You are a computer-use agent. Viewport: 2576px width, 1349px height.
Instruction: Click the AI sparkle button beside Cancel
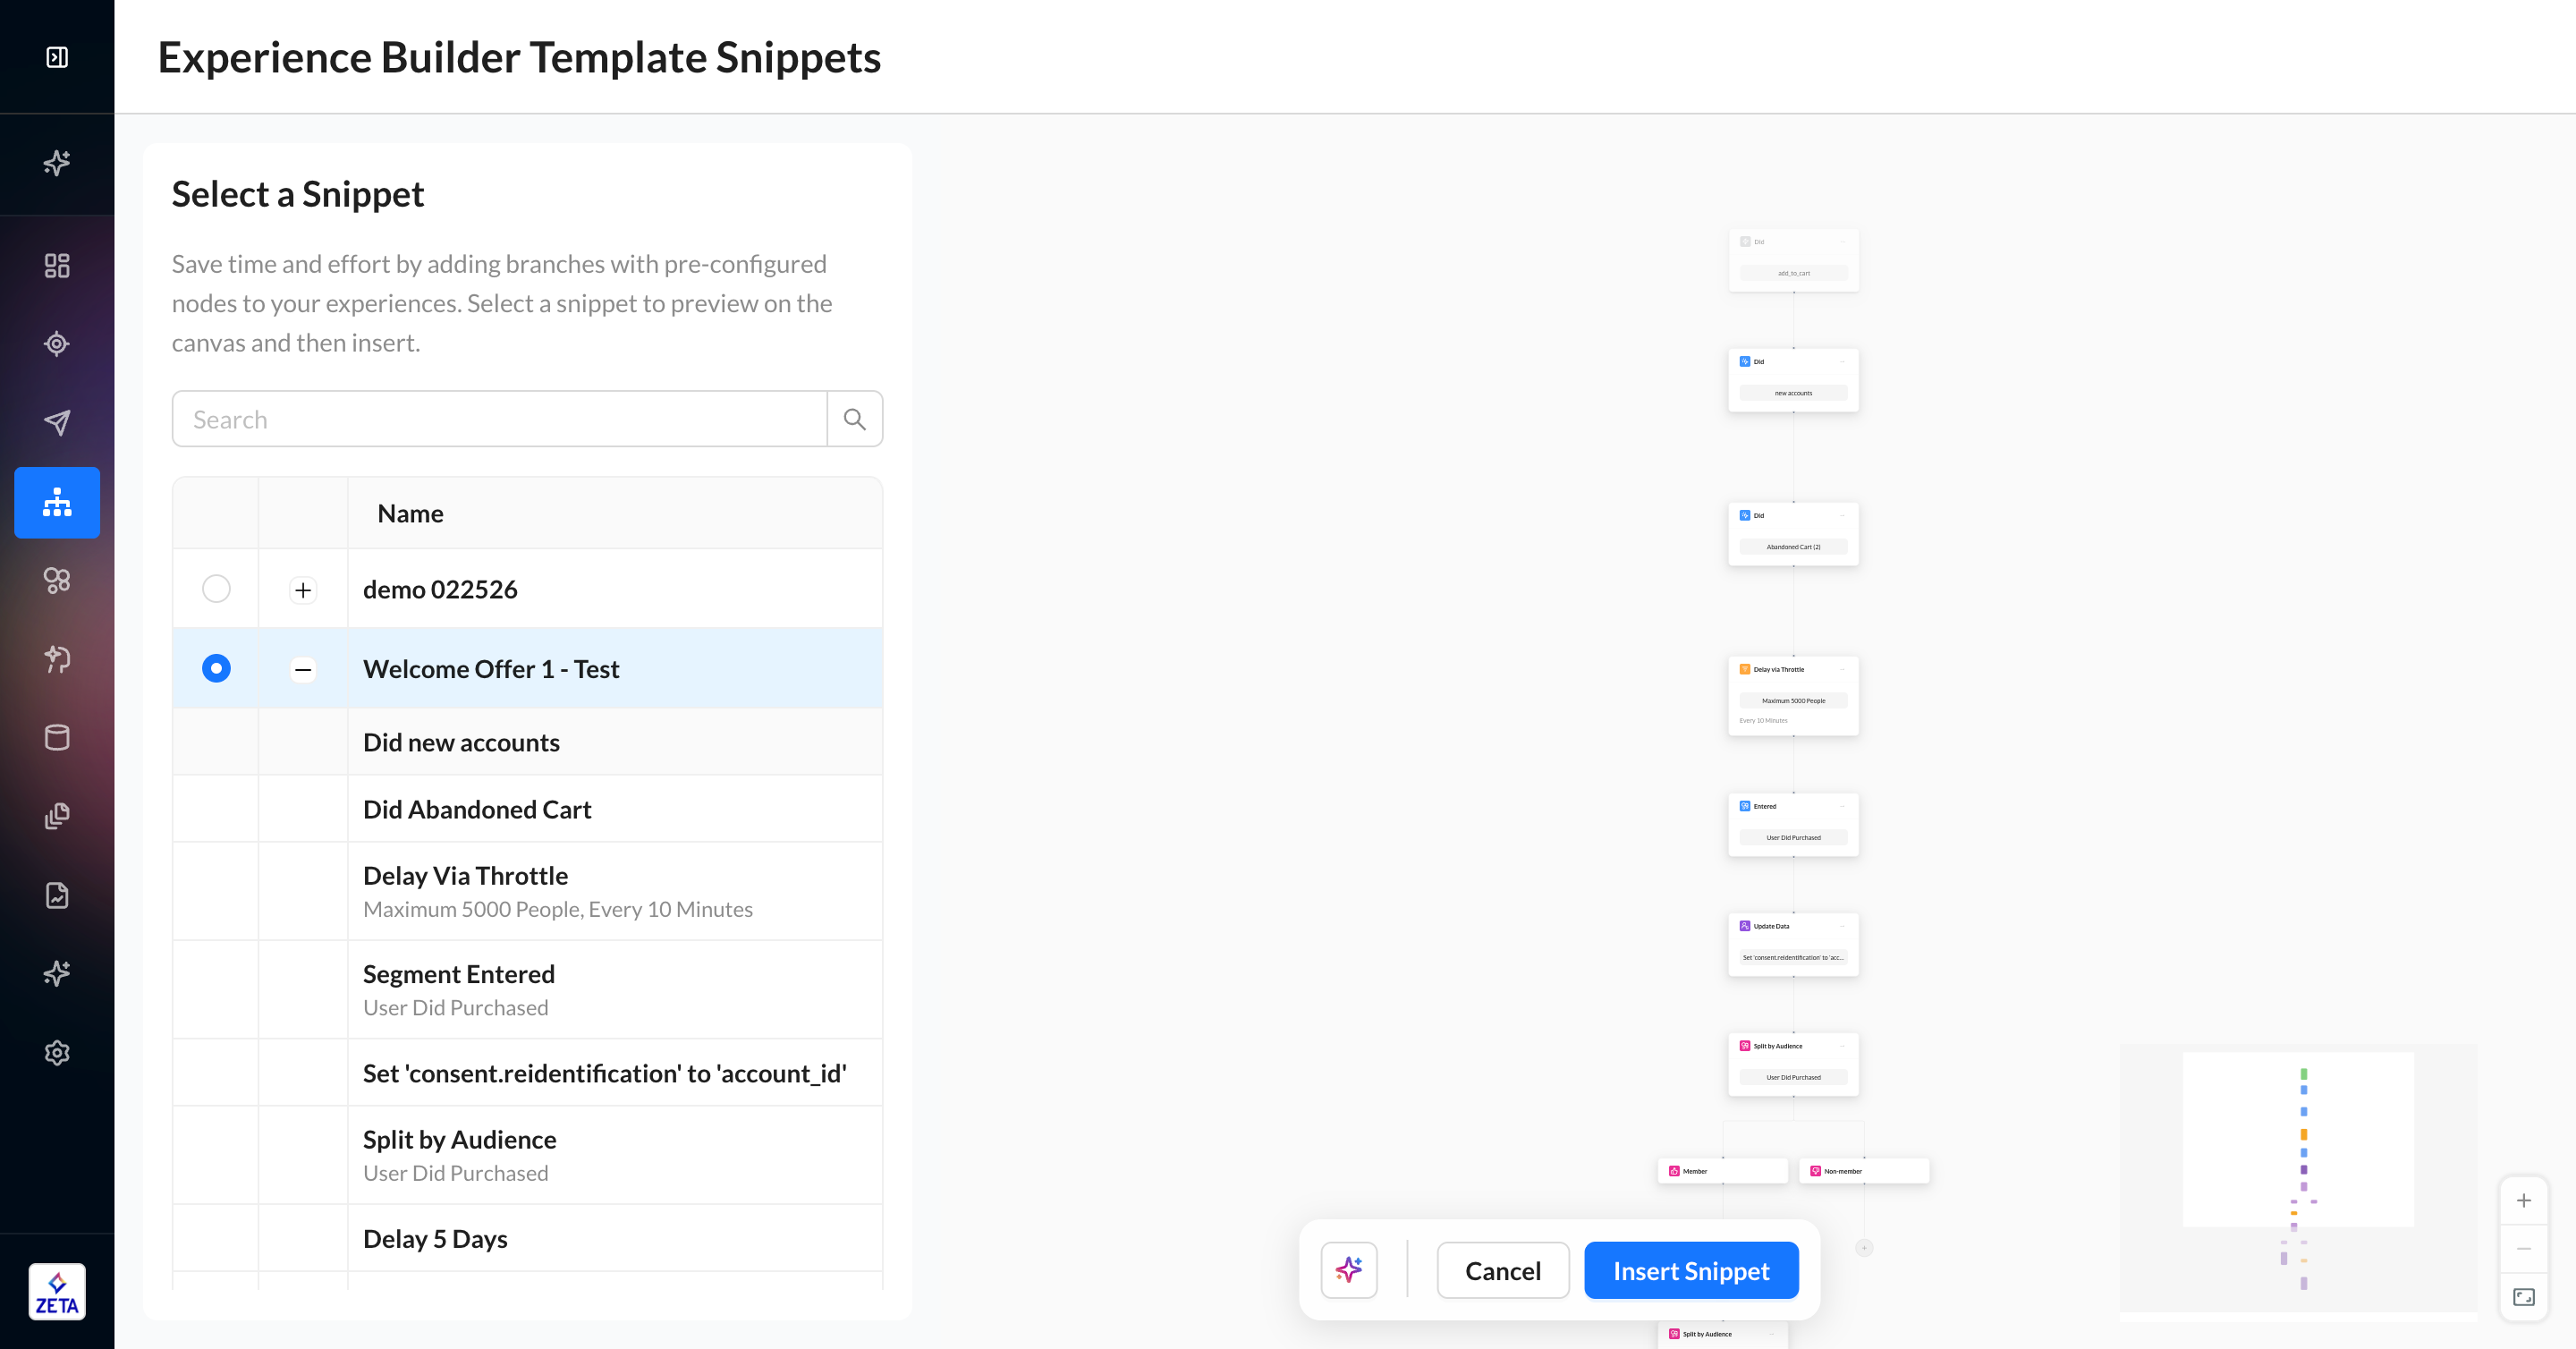point(1348,1270)
